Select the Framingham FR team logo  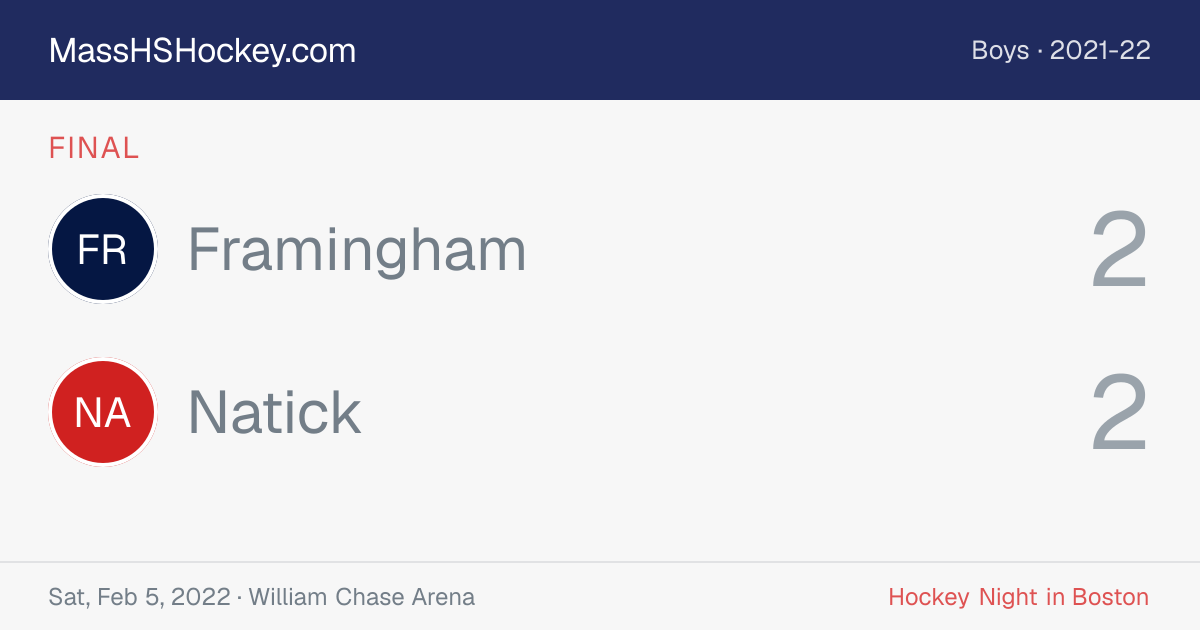(x=103, y=249)
